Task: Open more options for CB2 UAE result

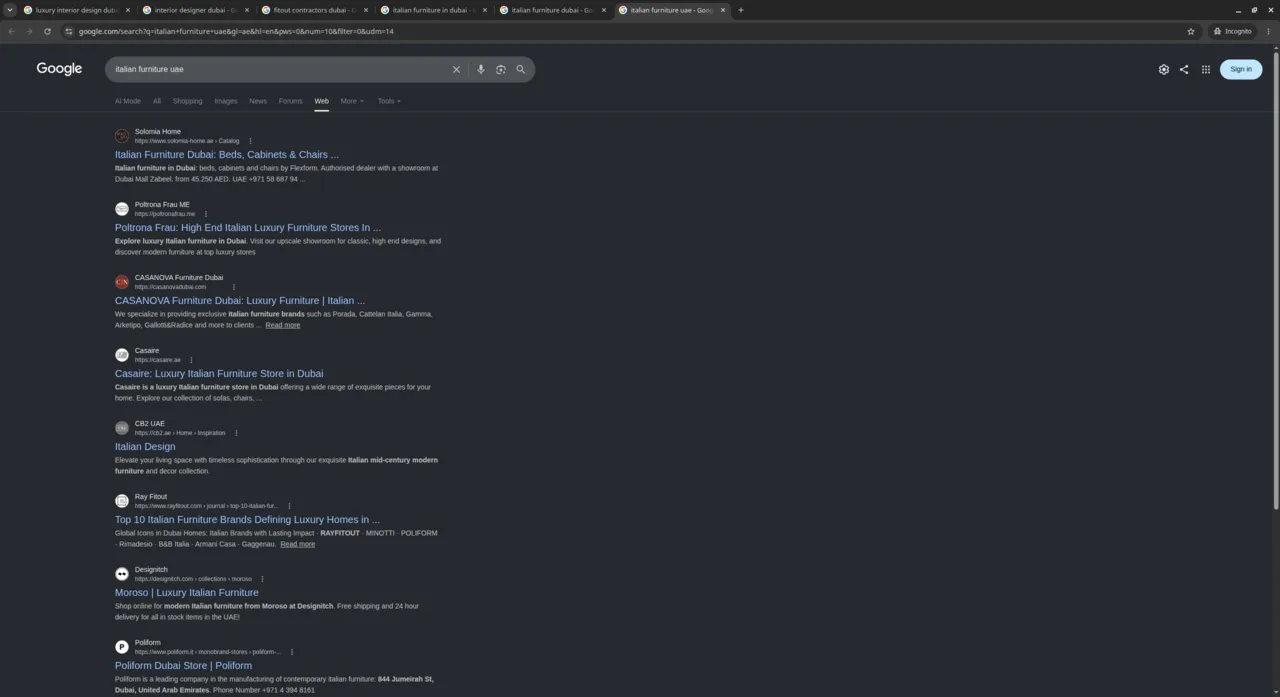Action: [236, 433]
